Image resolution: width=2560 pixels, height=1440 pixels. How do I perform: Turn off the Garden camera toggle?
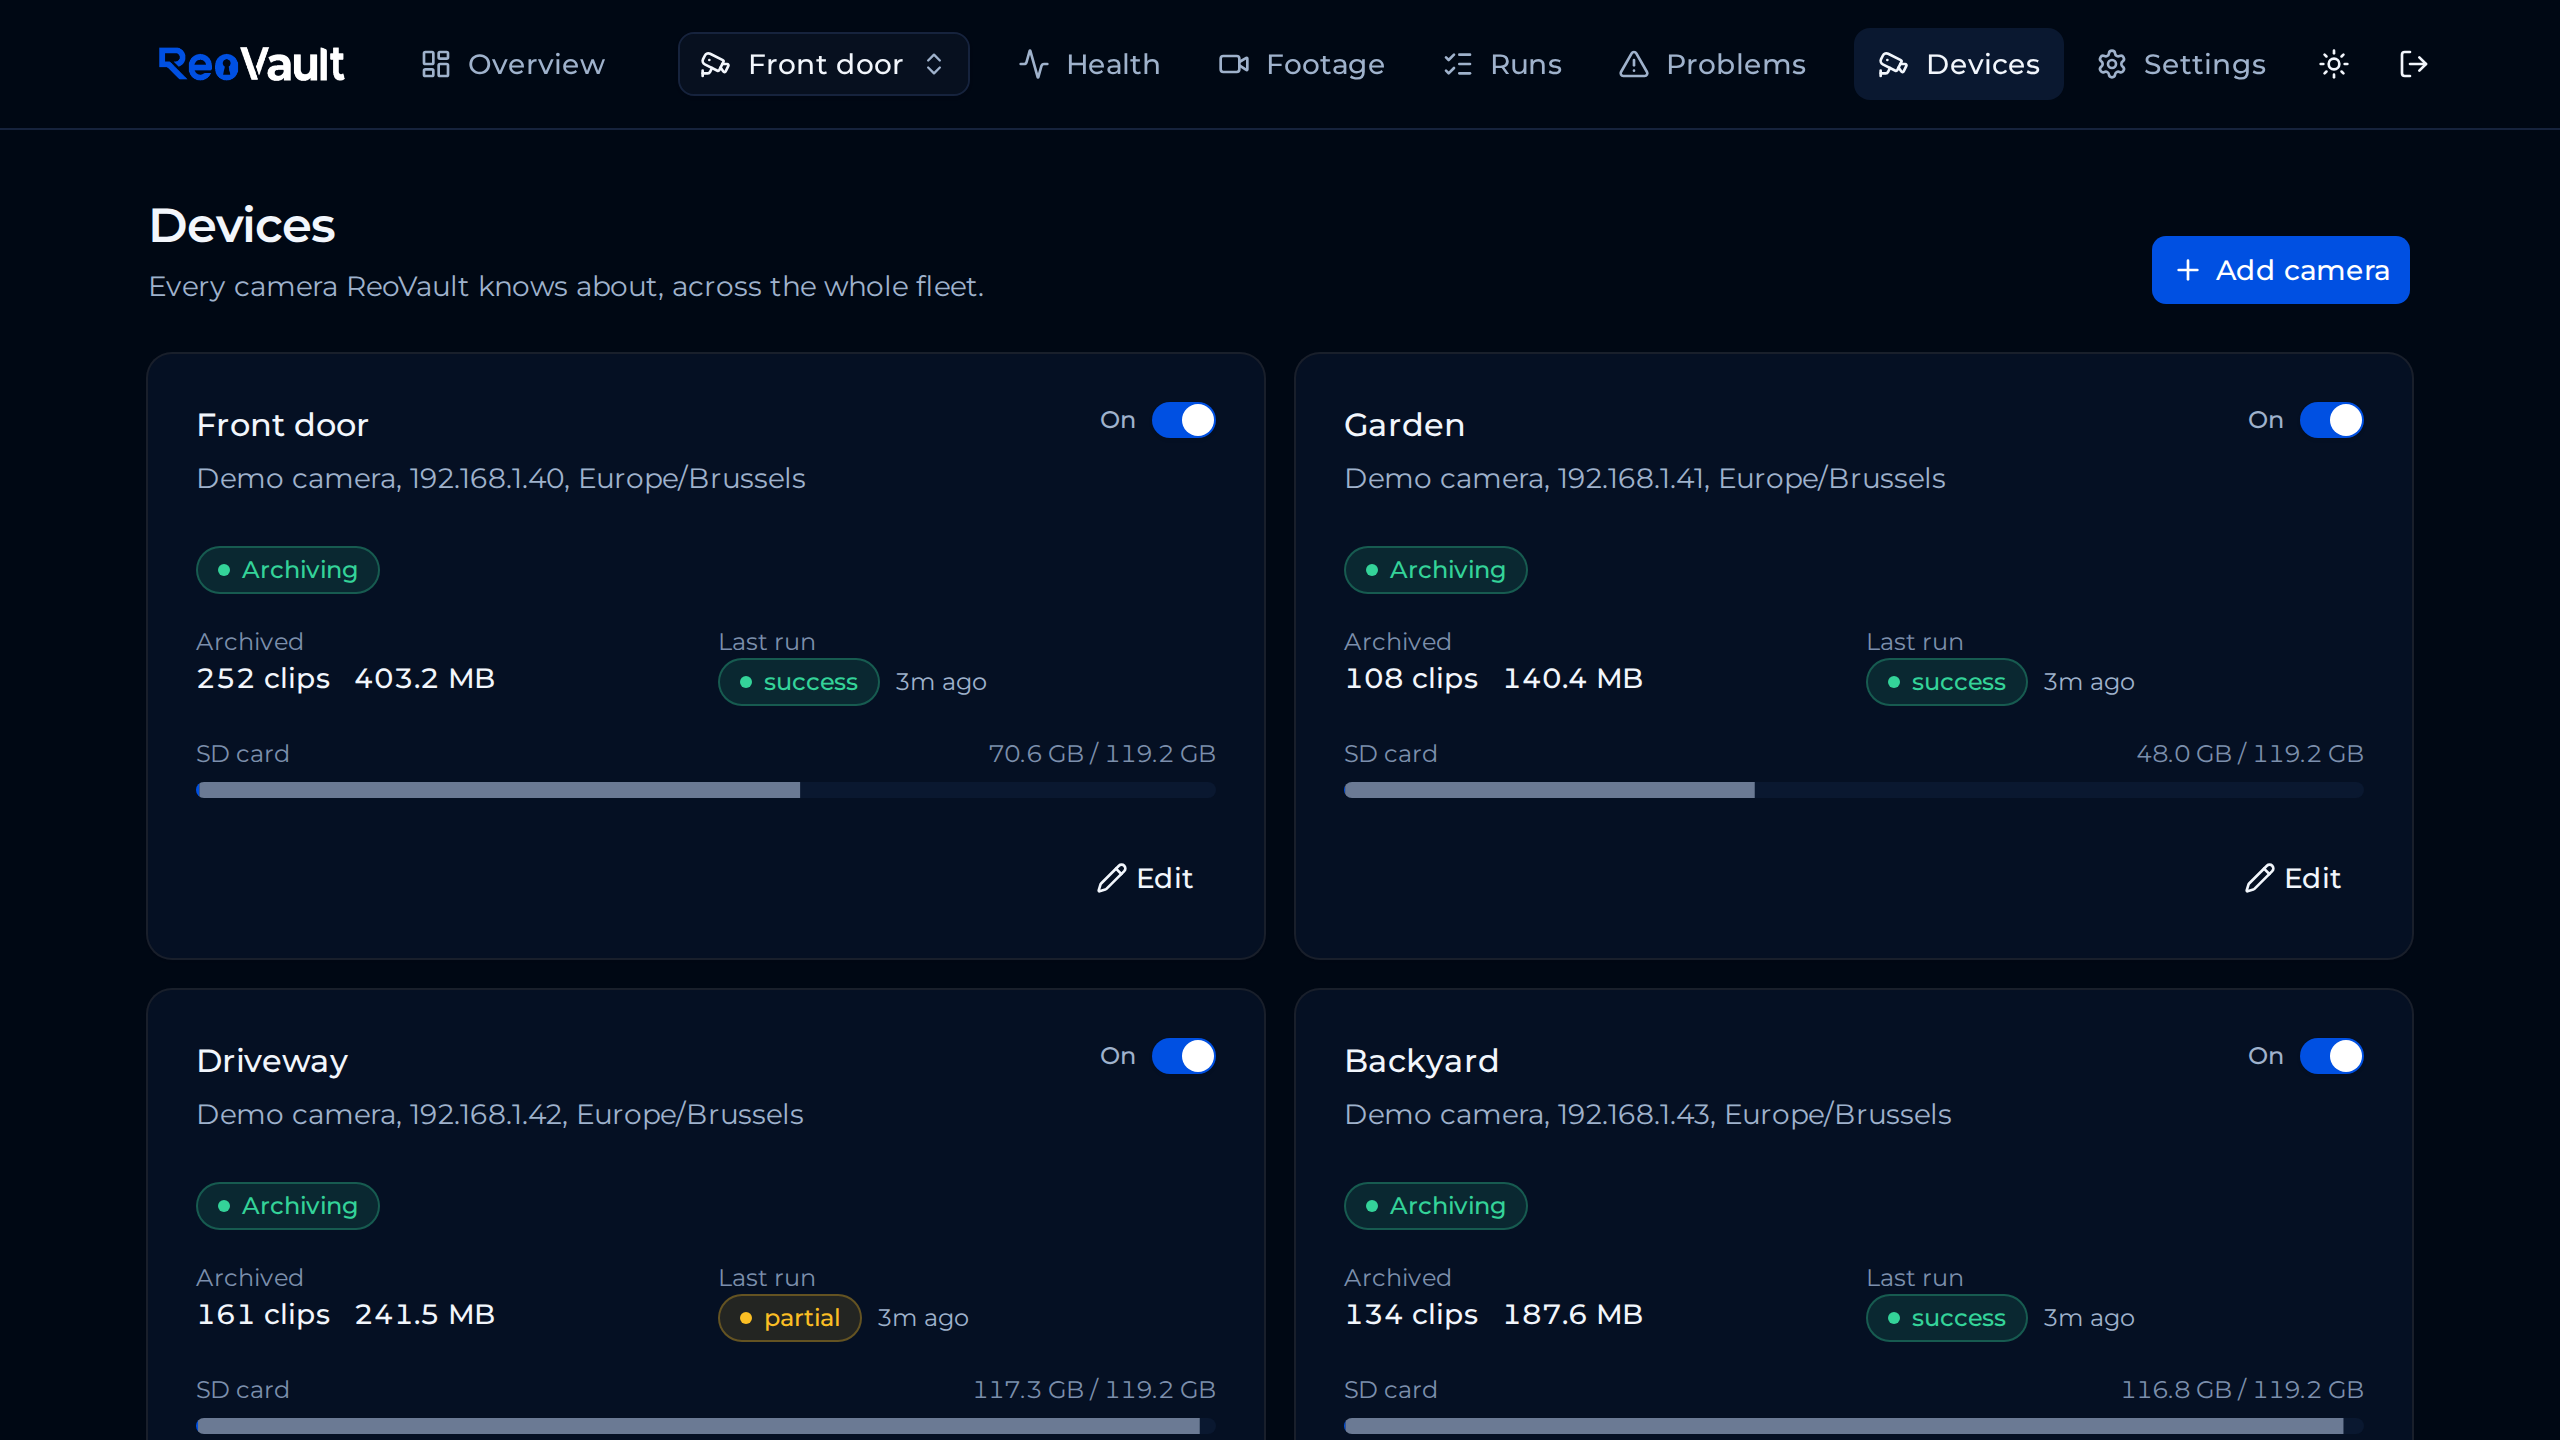point(2331,420)
